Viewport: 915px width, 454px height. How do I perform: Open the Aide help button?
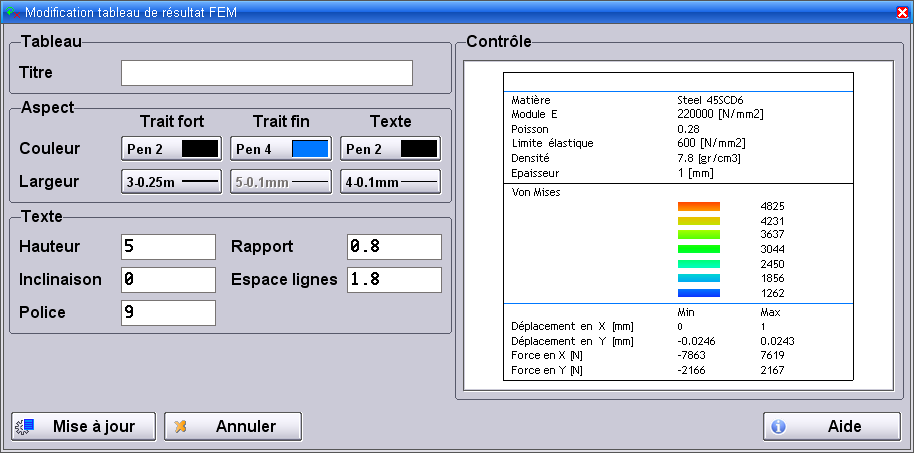pyautogui.click(x=825, y=426)
